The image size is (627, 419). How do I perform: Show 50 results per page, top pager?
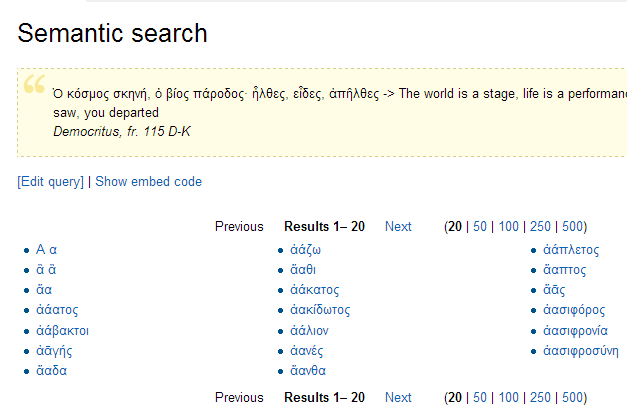480,227
